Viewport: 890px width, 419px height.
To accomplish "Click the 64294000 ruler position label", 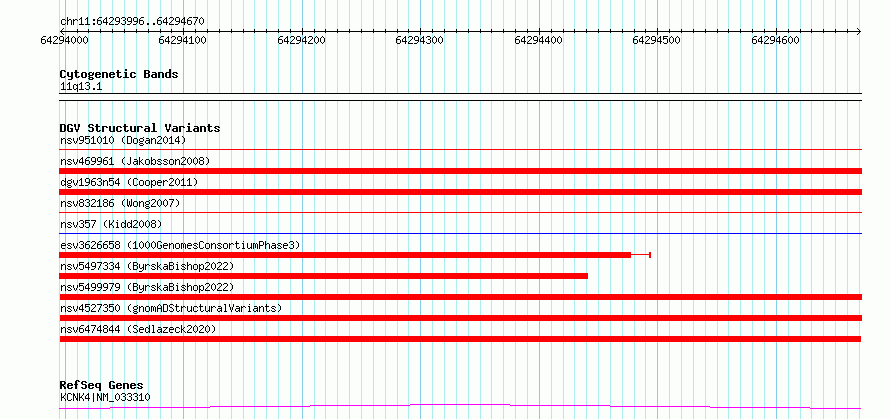I will pyautogui.click(x=65, y=40).
